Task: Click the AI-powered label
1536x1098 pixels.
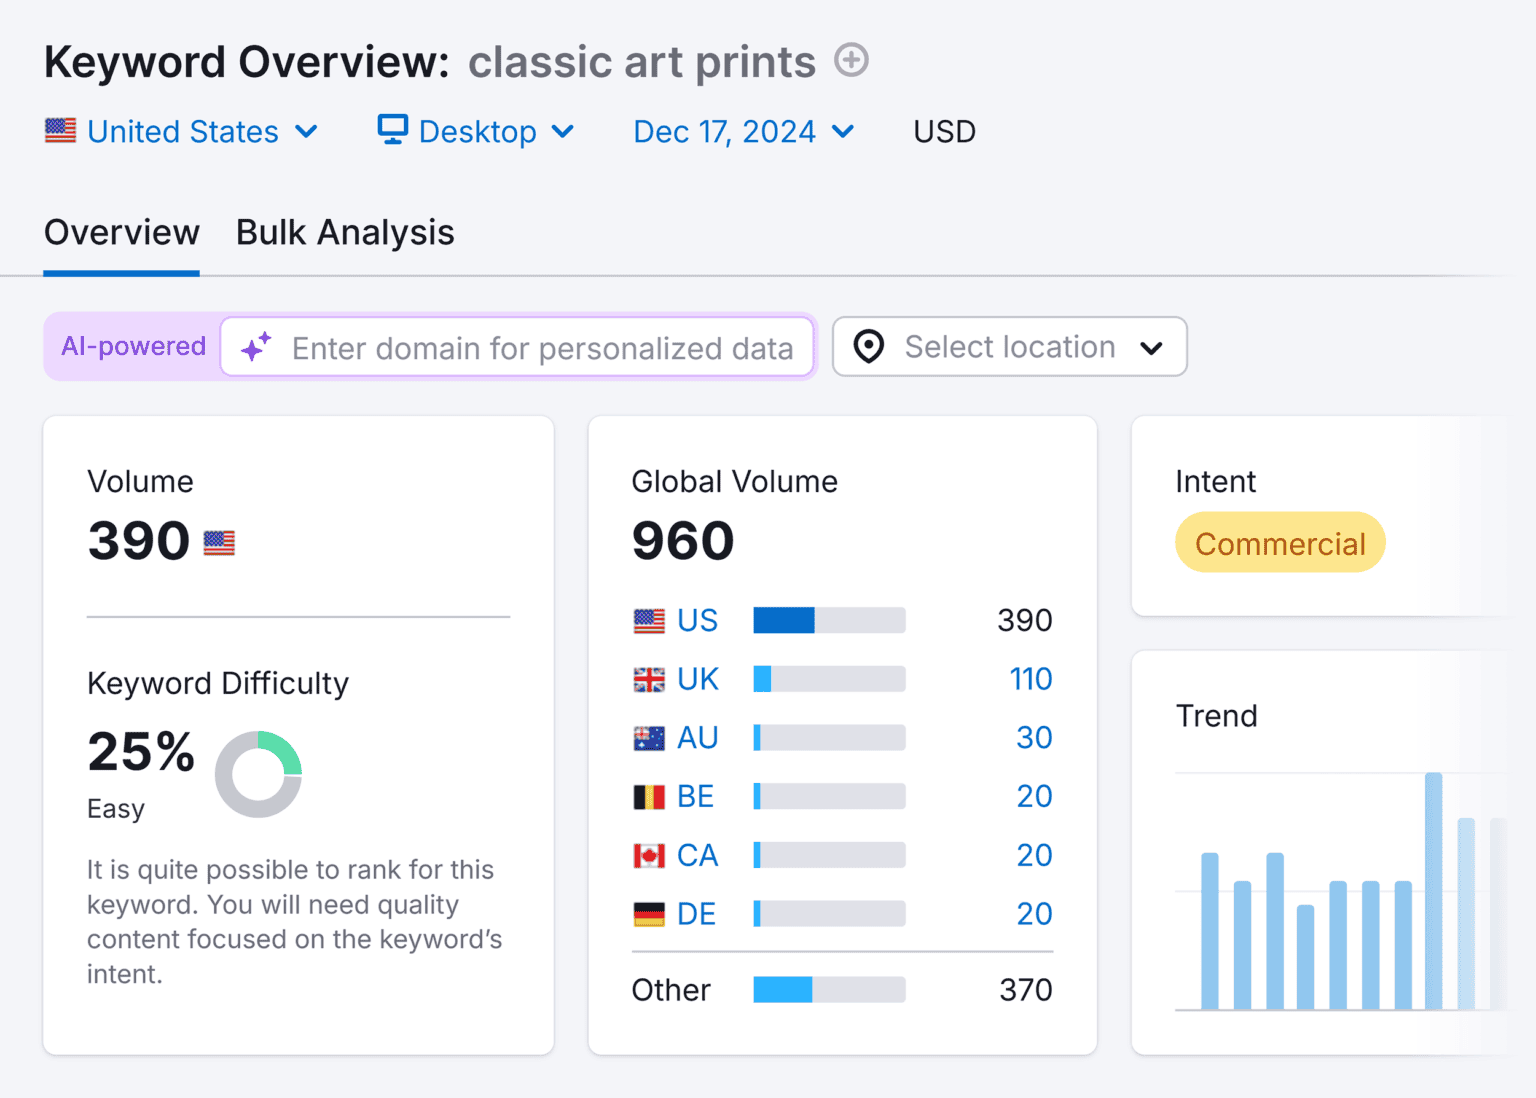Action: [x=132, y=346]
